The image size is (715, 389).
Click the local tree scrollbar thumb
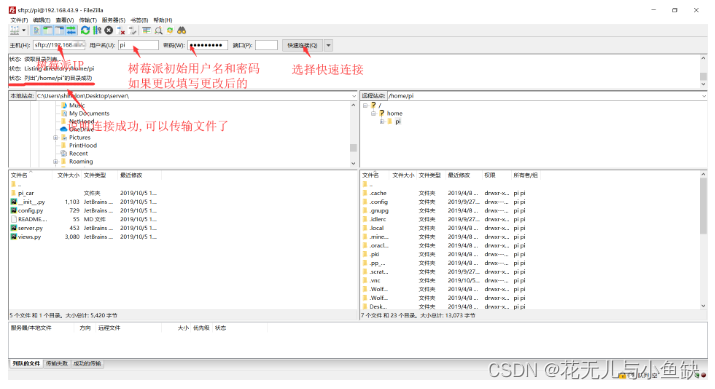[x=353, y=148]
